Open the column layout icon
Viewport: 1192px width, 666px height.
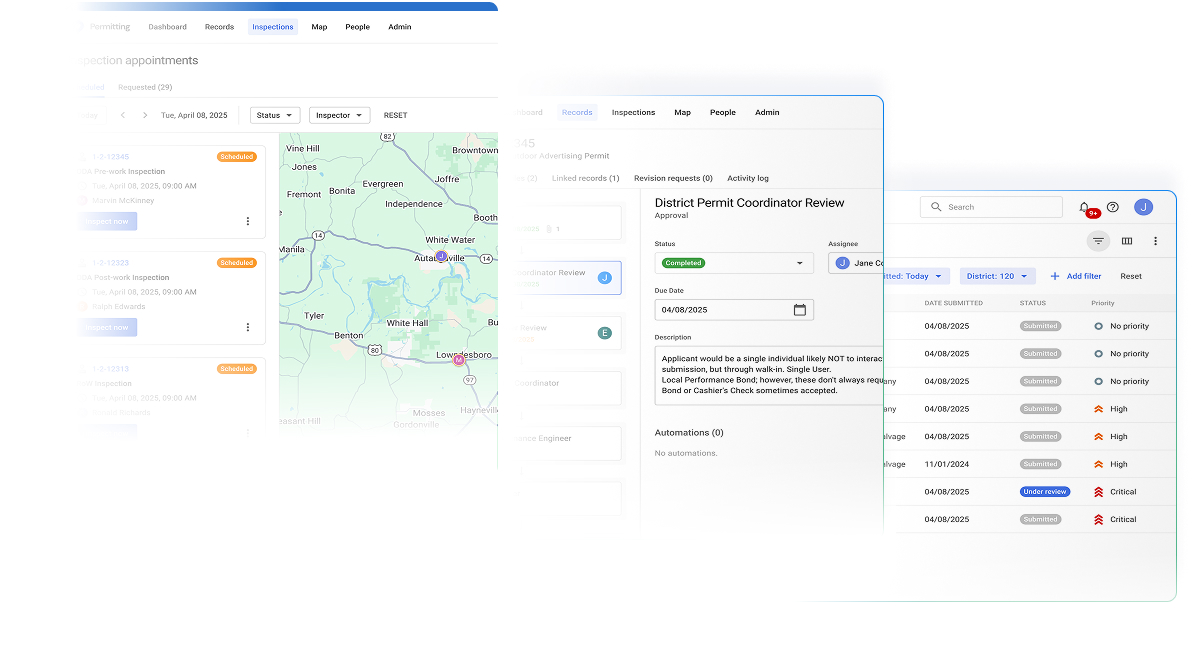click(1127, 241)
